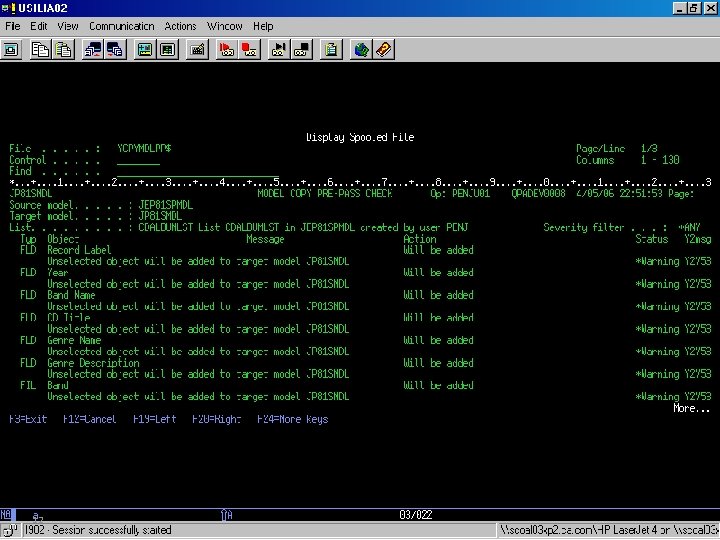Click the Page/Line 1/3 value

coord(649,148)
